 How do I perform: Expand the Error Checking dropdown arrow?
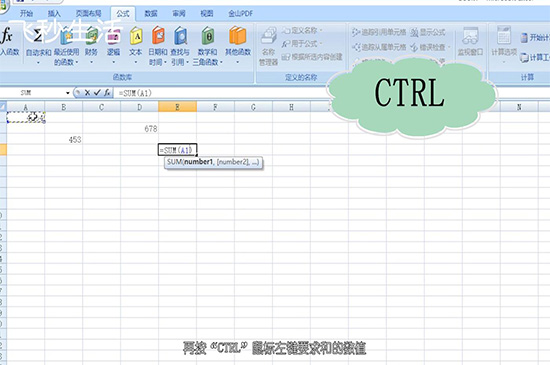pyautogui.click(x=449, y=47)
